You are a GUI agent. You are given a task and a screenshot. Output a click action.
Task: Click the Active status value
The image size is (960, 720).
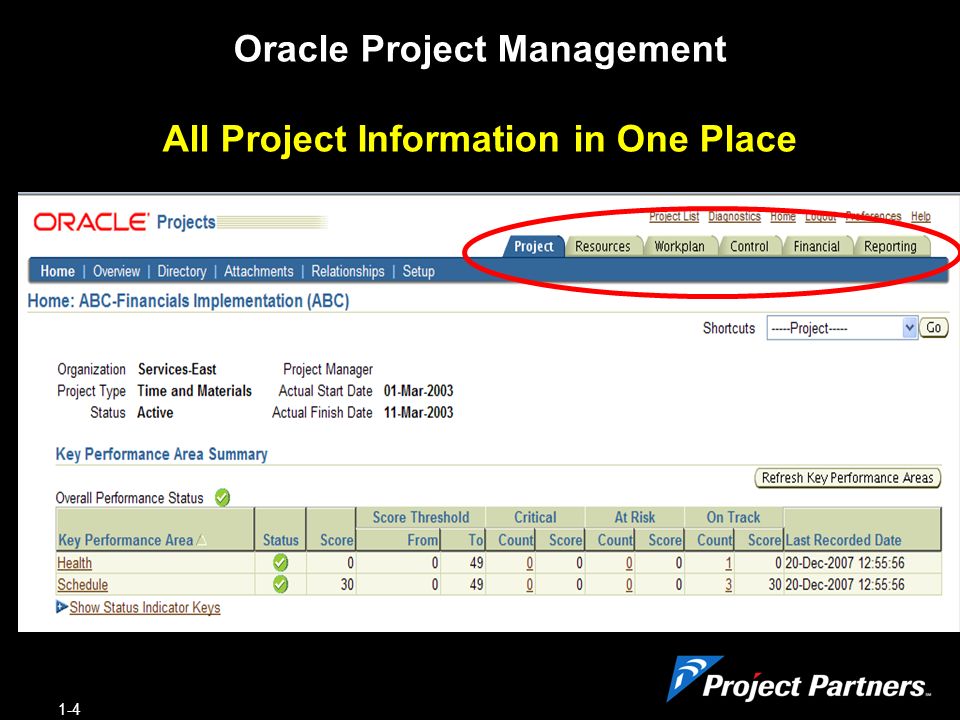155,413
